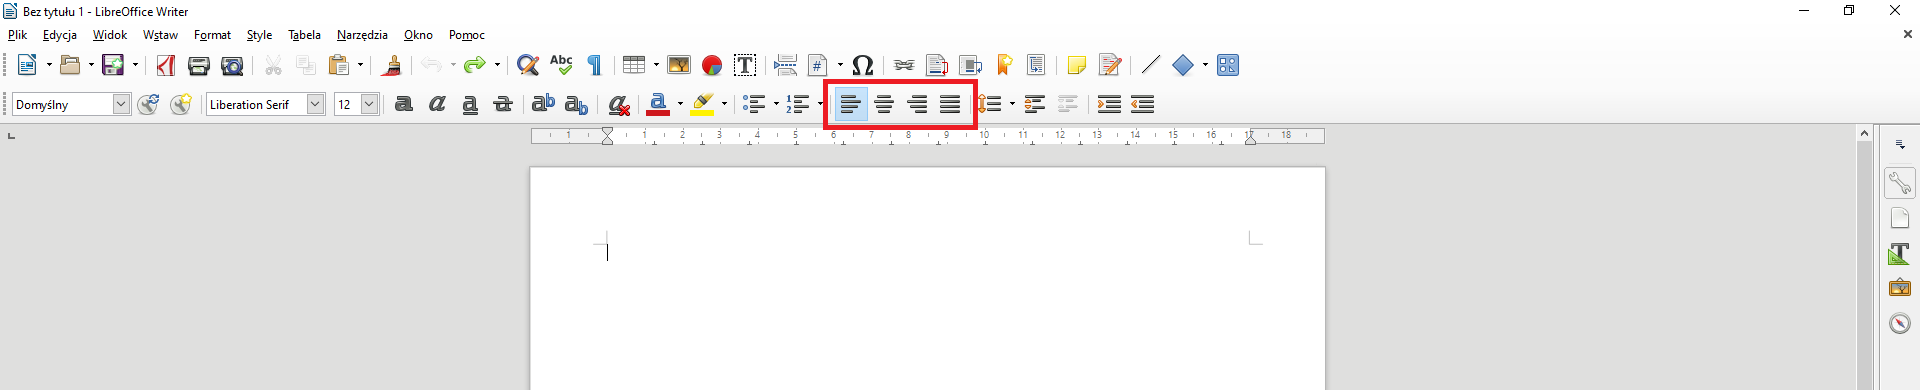Viewport: 1920px width, 390px height.
Task: Export document directly as PDF
Action: (x=166, y=65)
